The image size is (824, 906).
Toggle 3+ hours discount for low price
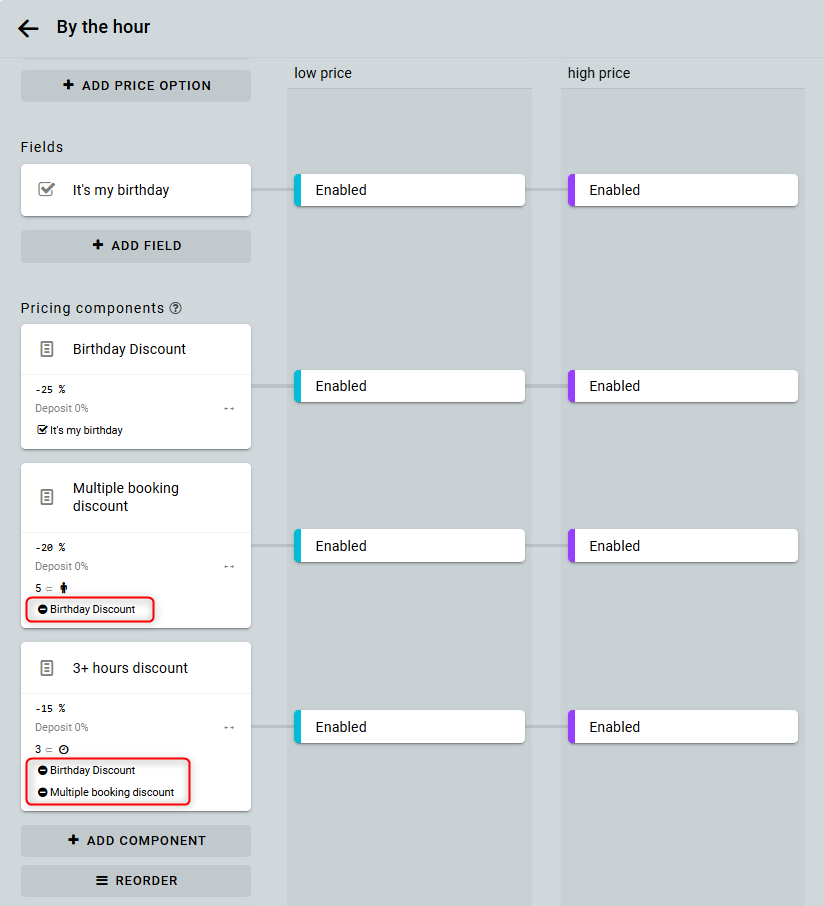[410, 727]
